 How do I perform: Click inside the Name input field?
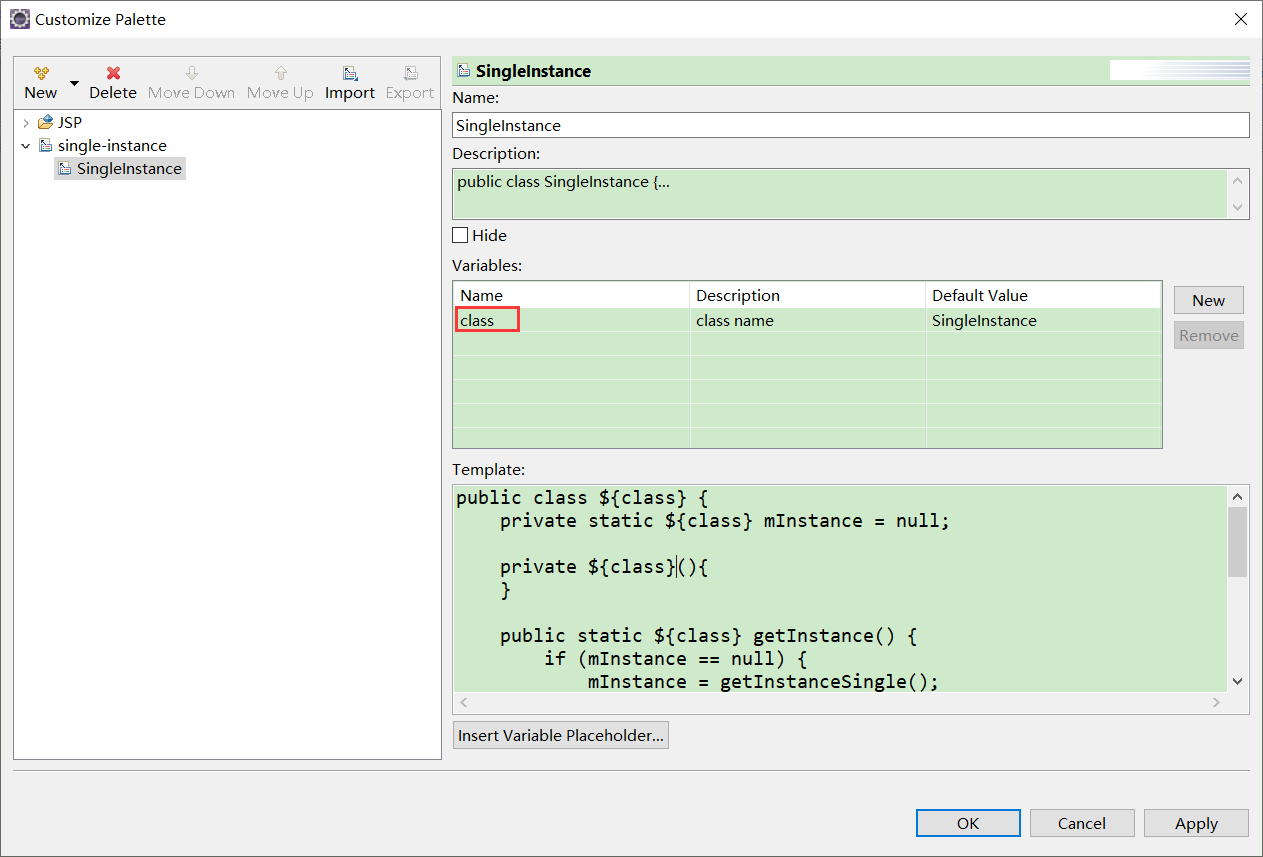[850, 125]
